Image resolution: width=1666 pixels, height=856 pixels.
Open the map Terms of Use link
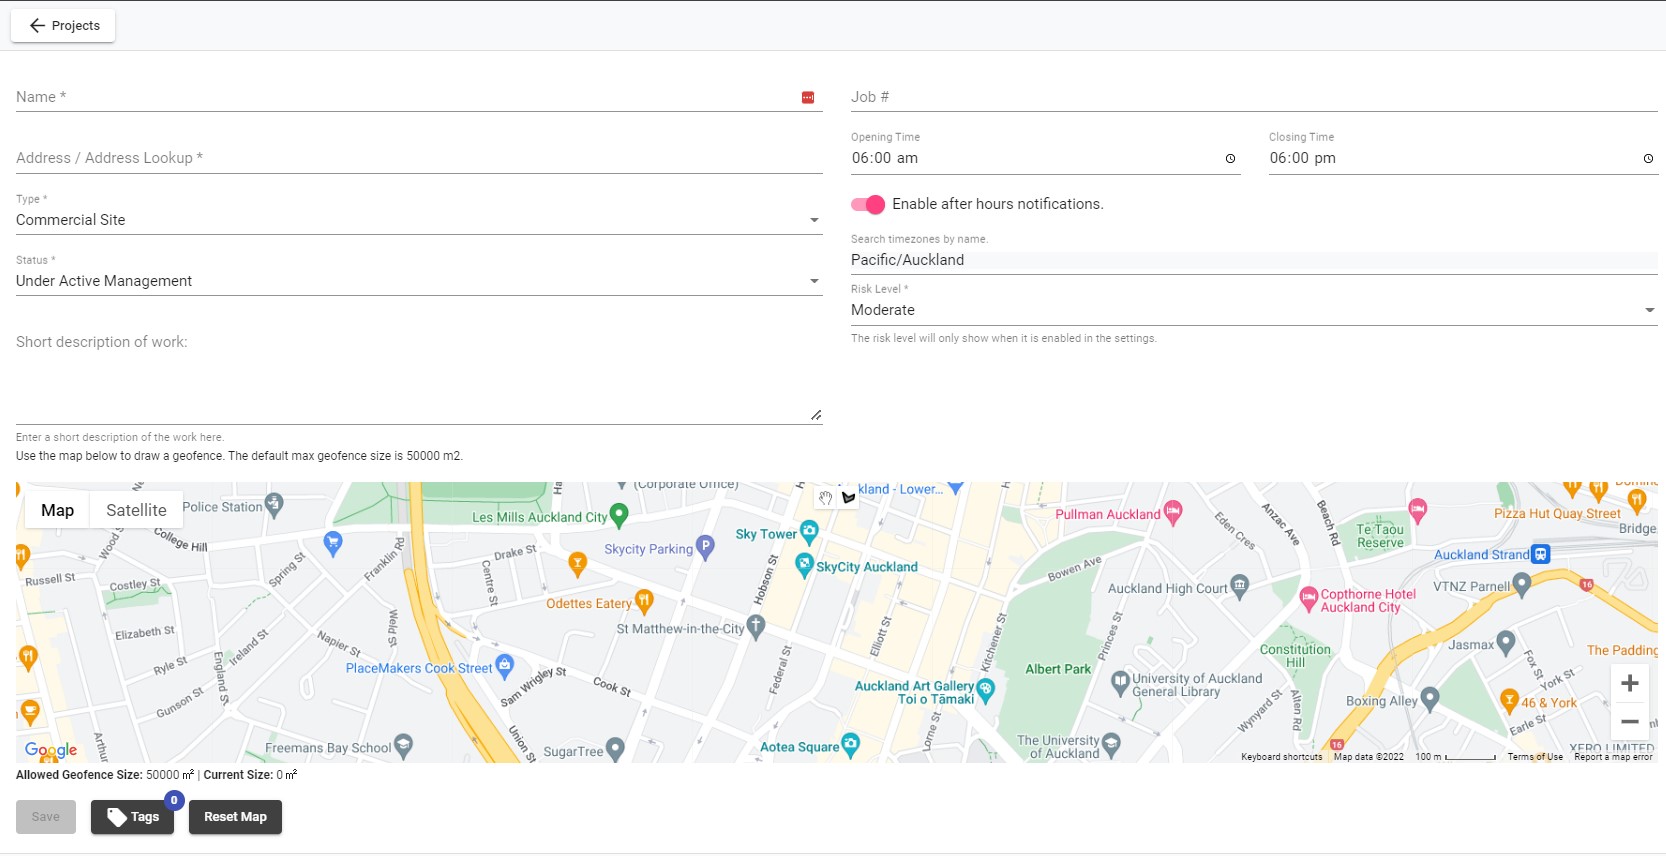click(x=1535, y=757)
